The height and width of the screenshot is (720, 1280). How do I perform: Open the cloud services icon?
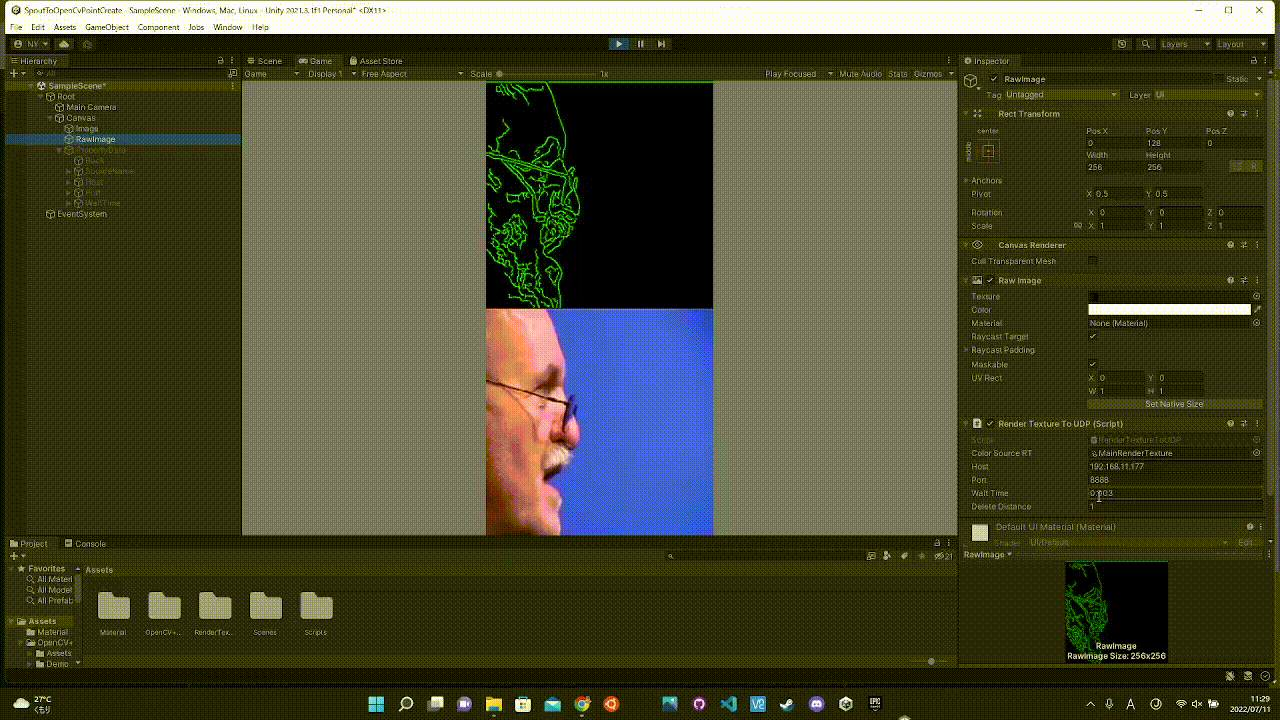64,44
